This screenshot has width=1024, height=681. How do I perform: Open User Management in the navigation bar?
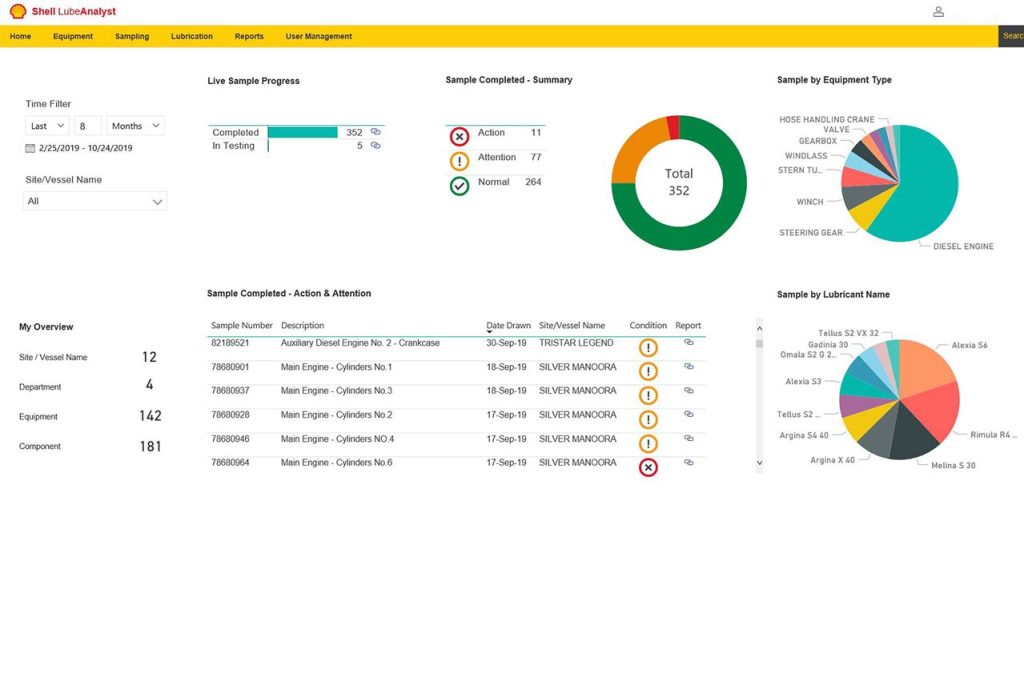coord(319,37)
